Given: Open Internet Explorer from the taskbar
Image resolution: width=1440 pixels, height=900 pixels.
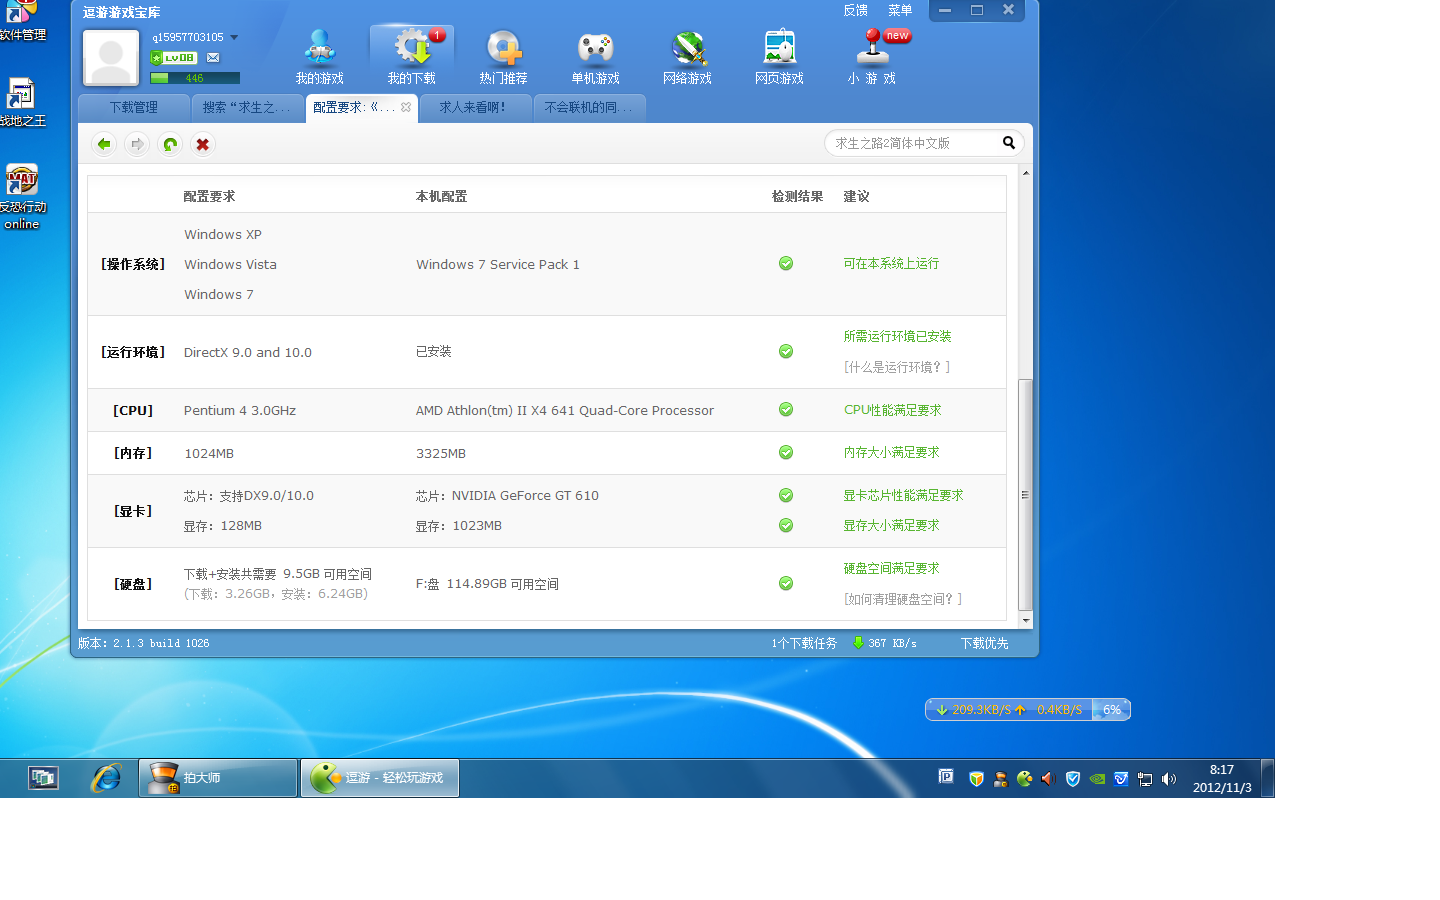Looking at the screenshot, I should 106,778.
